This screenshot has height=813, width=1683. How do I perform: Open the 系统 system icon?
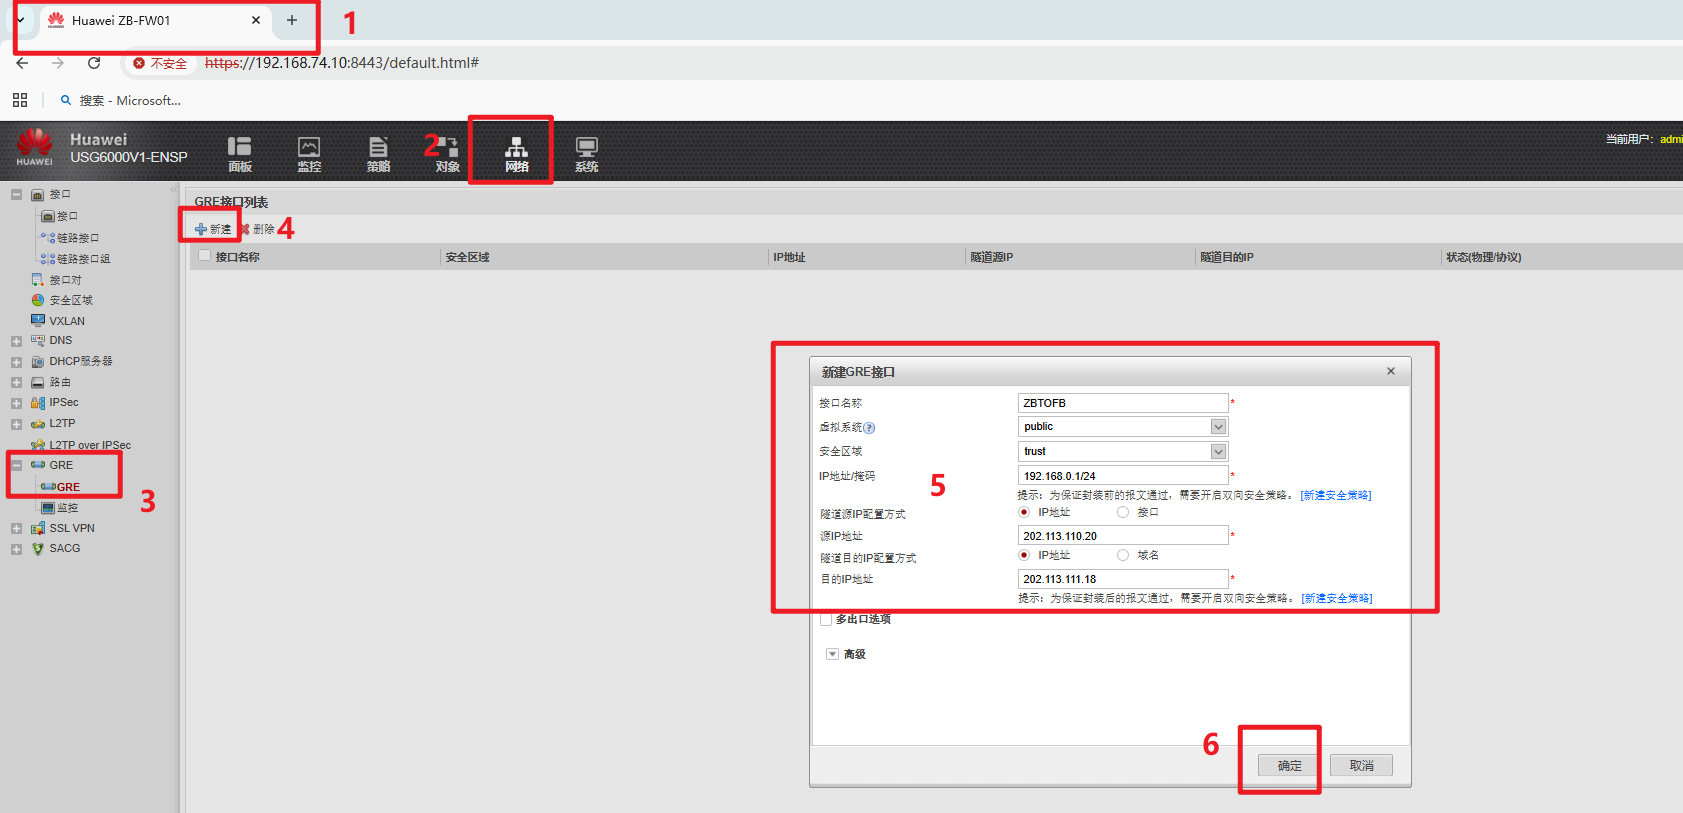586,151
